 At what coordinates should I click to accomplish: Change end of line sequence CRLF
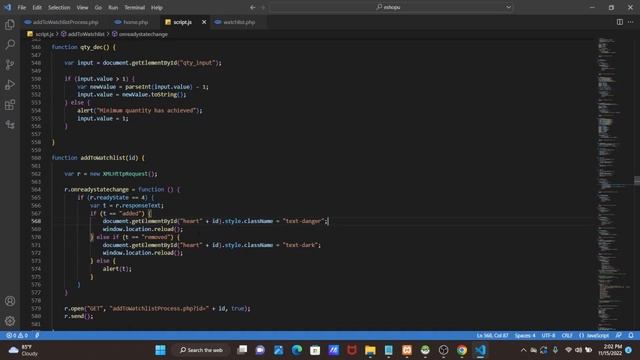(567, 335)
